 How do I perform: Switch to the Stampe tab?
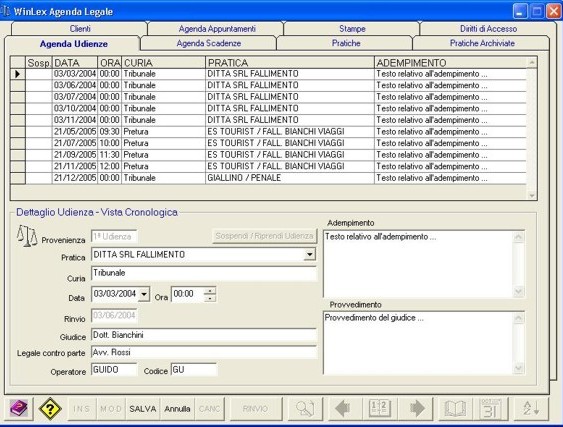pyautogui.click(x=352, y=29)
